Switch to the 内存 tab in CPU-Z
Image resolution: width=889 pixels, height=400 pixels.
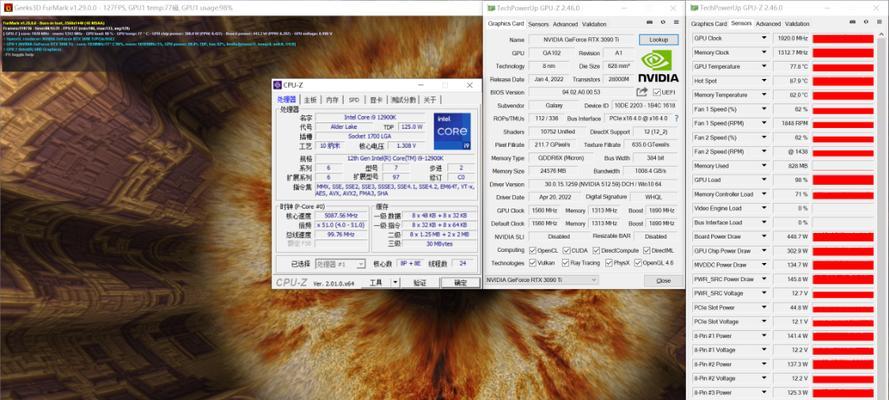click(x=332, y=100)
